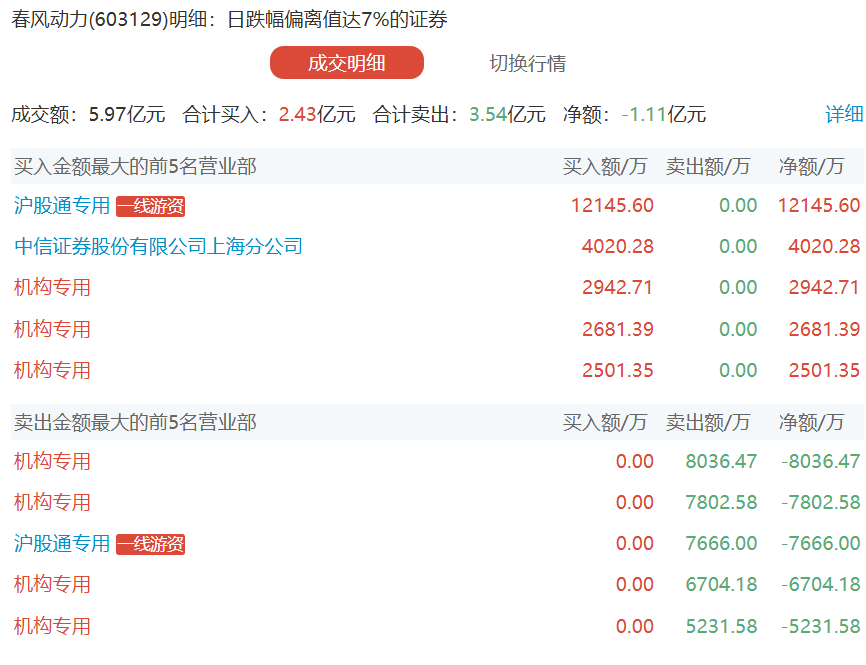
Task: Switch to the 切换行情 tab
Action: click(527, 63)
